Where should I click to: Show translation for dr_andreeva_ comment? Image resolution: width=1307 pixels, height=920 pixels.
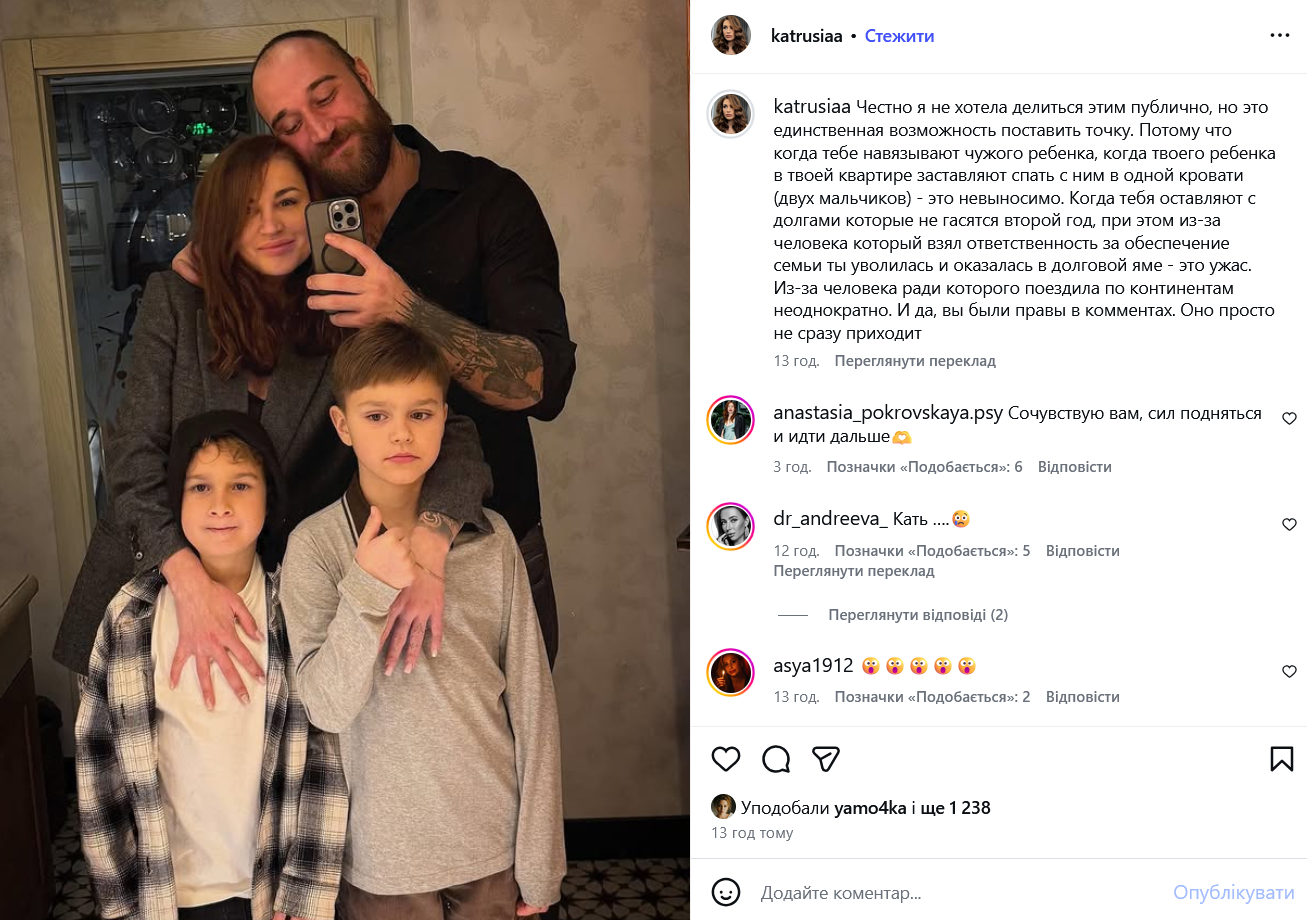point(854,571)
